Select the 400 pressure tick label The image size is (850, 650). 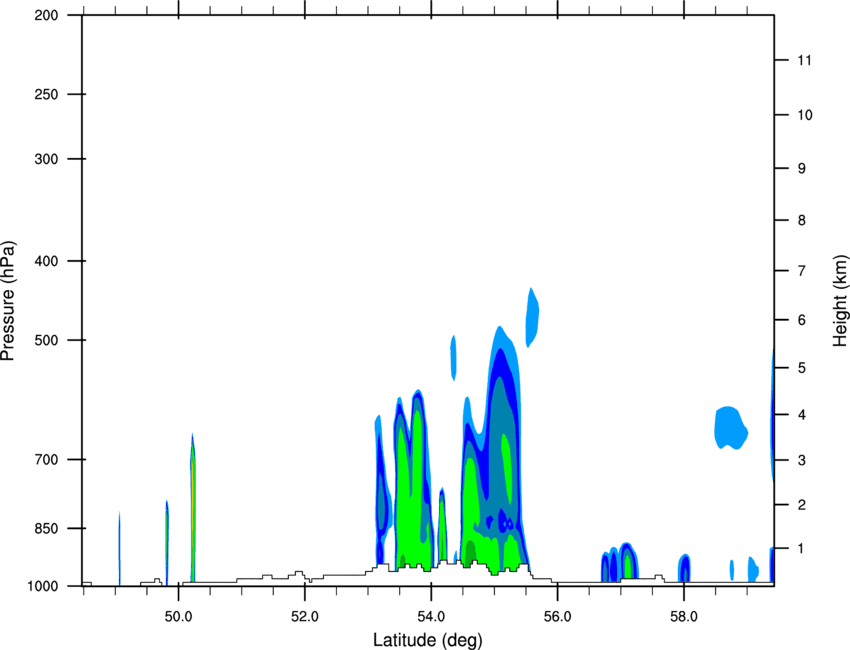(46, 261)
